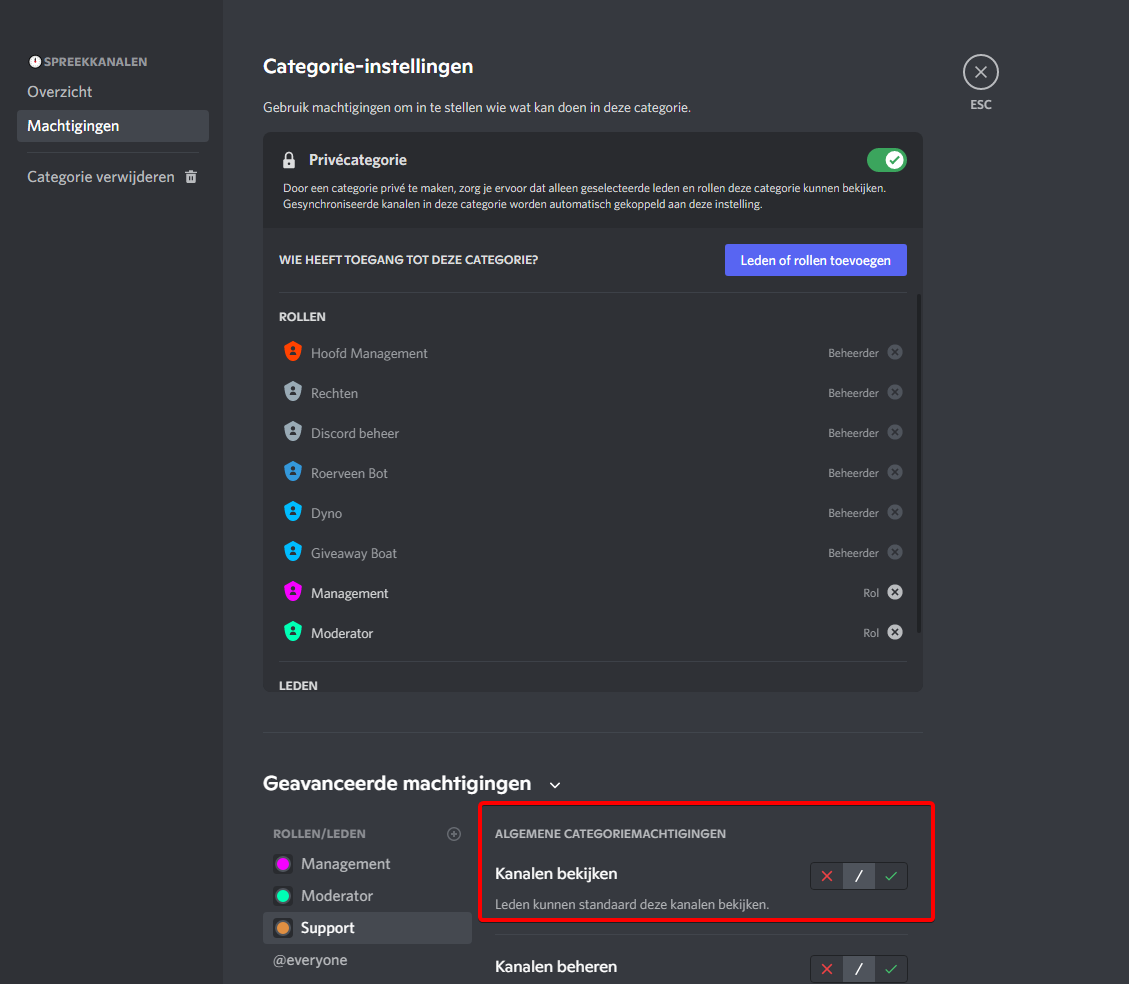Click the green Moderator shield icon in access list
Screen dimensions: 1129x984
292,632
